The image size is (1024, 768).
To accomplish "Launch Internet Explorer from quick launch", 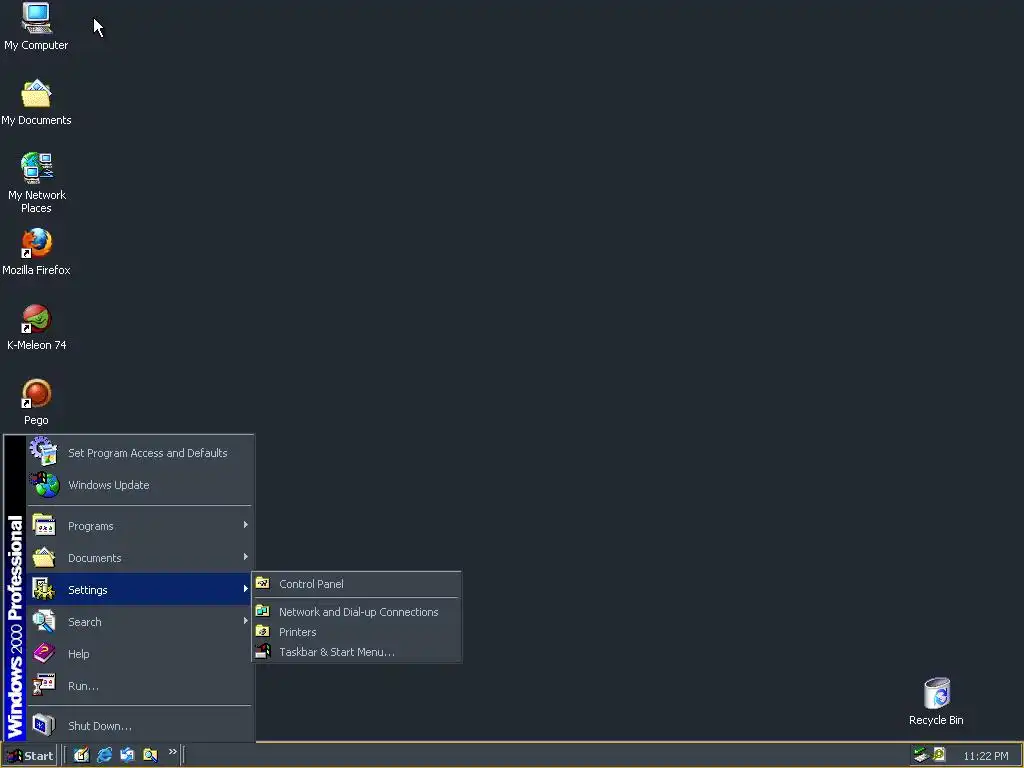I will click(104, 755).
